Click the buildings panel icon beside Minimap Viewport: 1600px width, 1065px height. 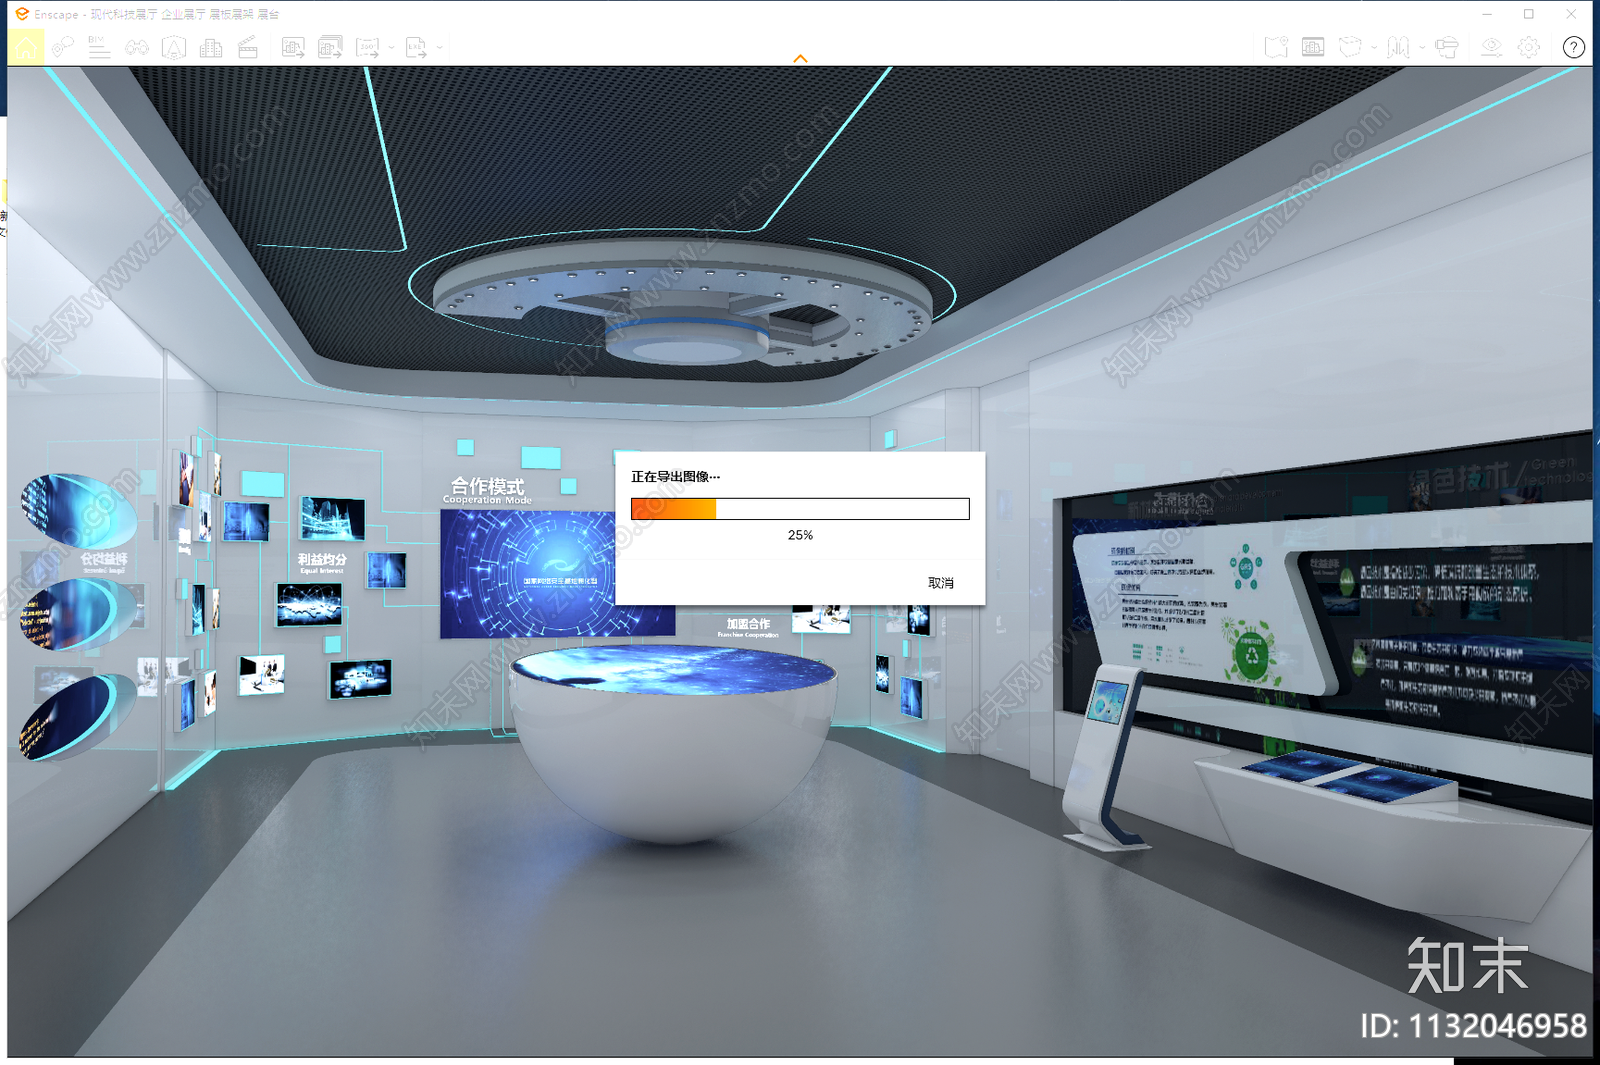1313,47
